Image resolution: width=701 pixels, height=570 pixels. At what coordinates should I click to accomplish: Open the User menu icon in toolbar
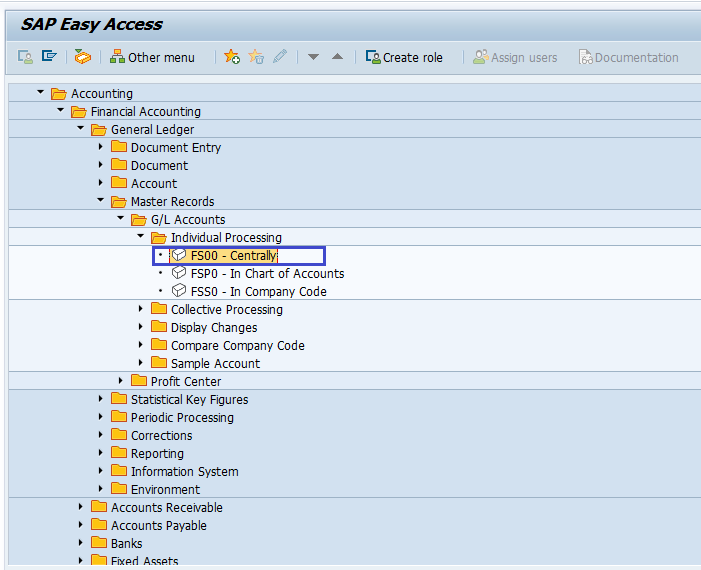25,57
